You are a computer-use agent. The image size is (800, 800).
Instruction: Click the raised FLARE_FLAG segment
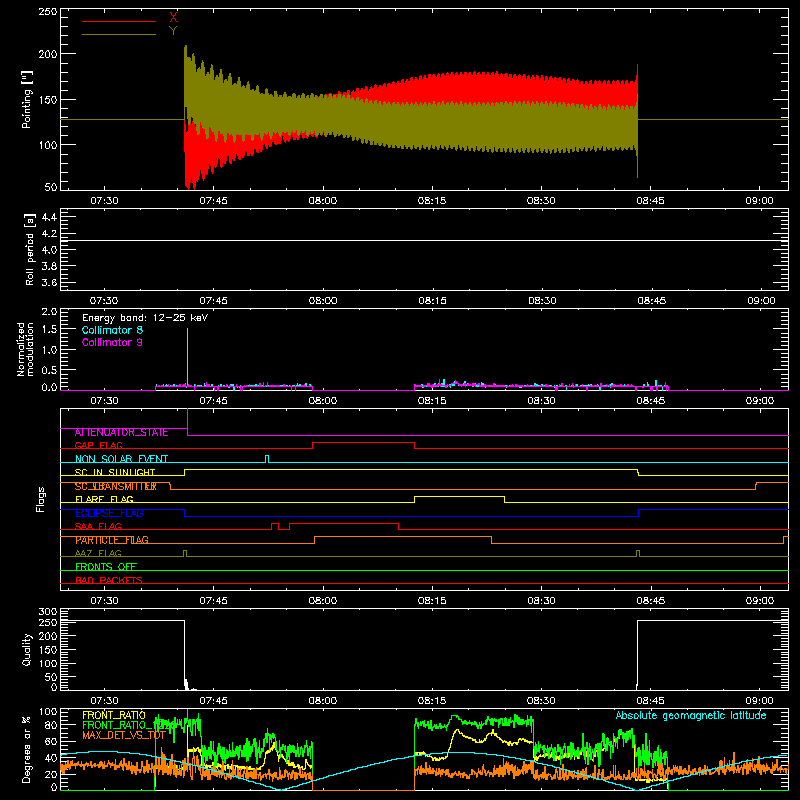coord(459,496)
